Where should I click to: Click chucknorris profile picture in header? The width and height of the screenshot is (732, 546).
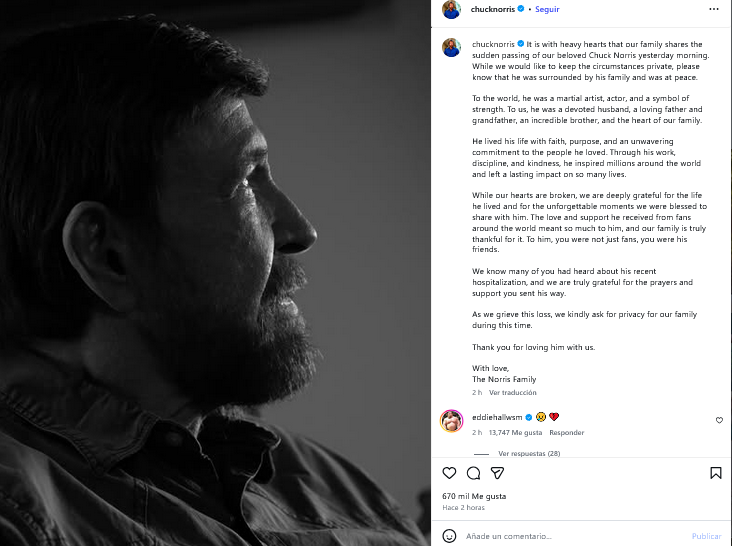(x=451, y=9)
